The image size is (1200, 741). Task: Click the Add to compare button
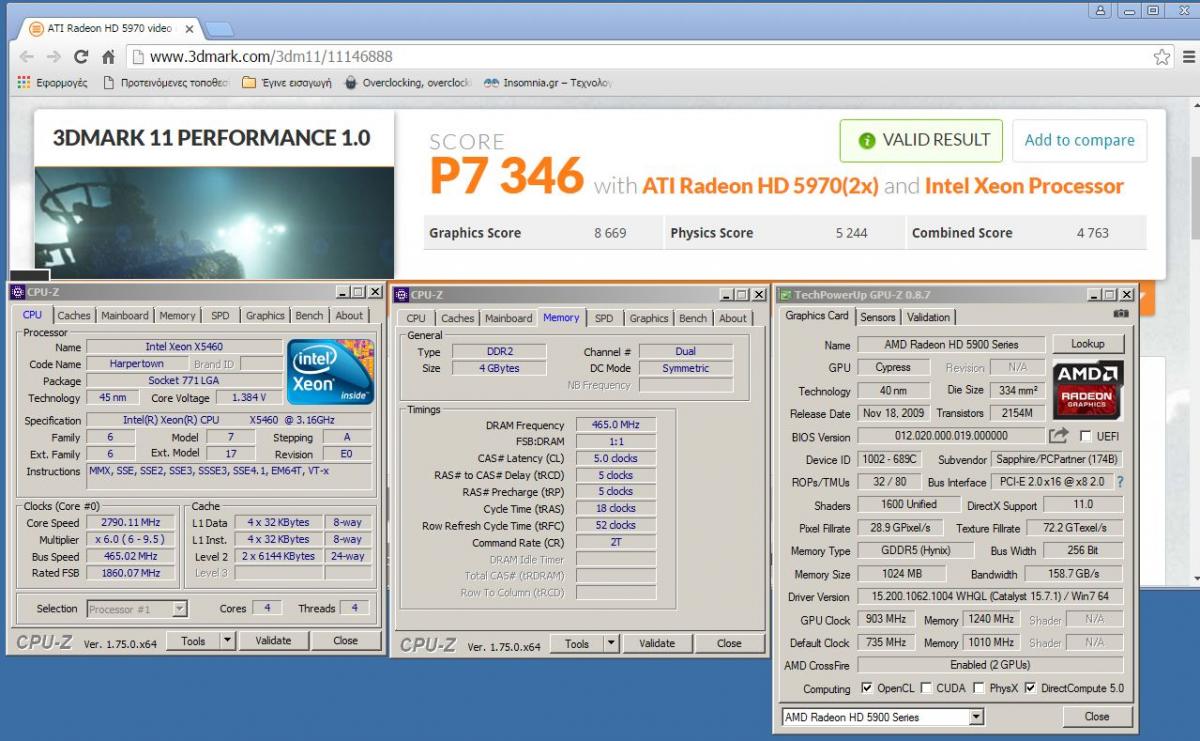pyautogui.click(x=1079, y=140)
